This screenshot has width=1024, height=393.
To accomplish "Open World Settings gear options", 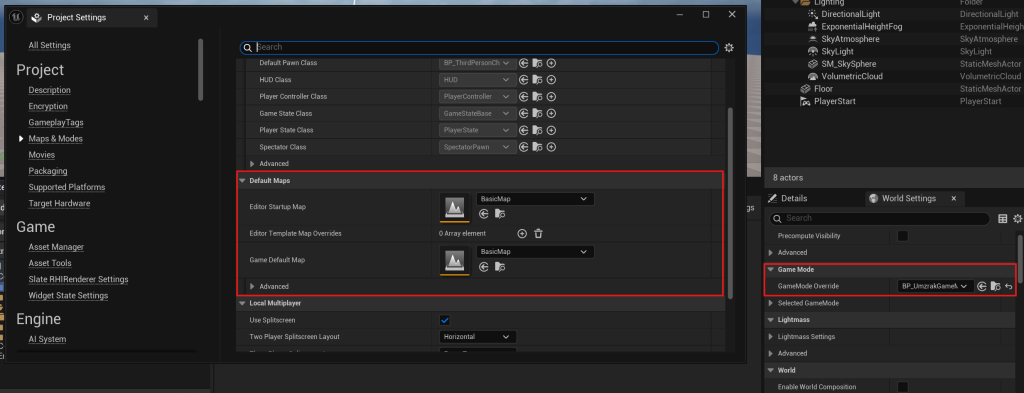I will [x=1017, y=219].
